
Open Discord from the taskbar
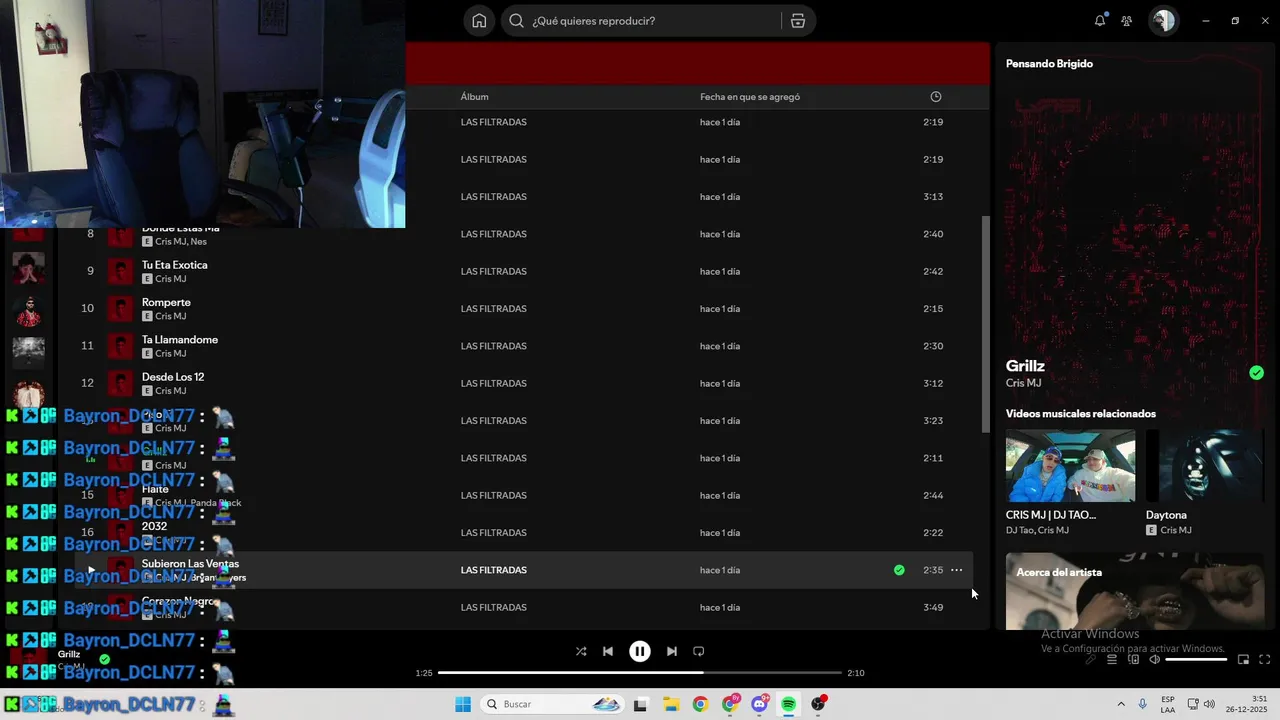[760, 704]
